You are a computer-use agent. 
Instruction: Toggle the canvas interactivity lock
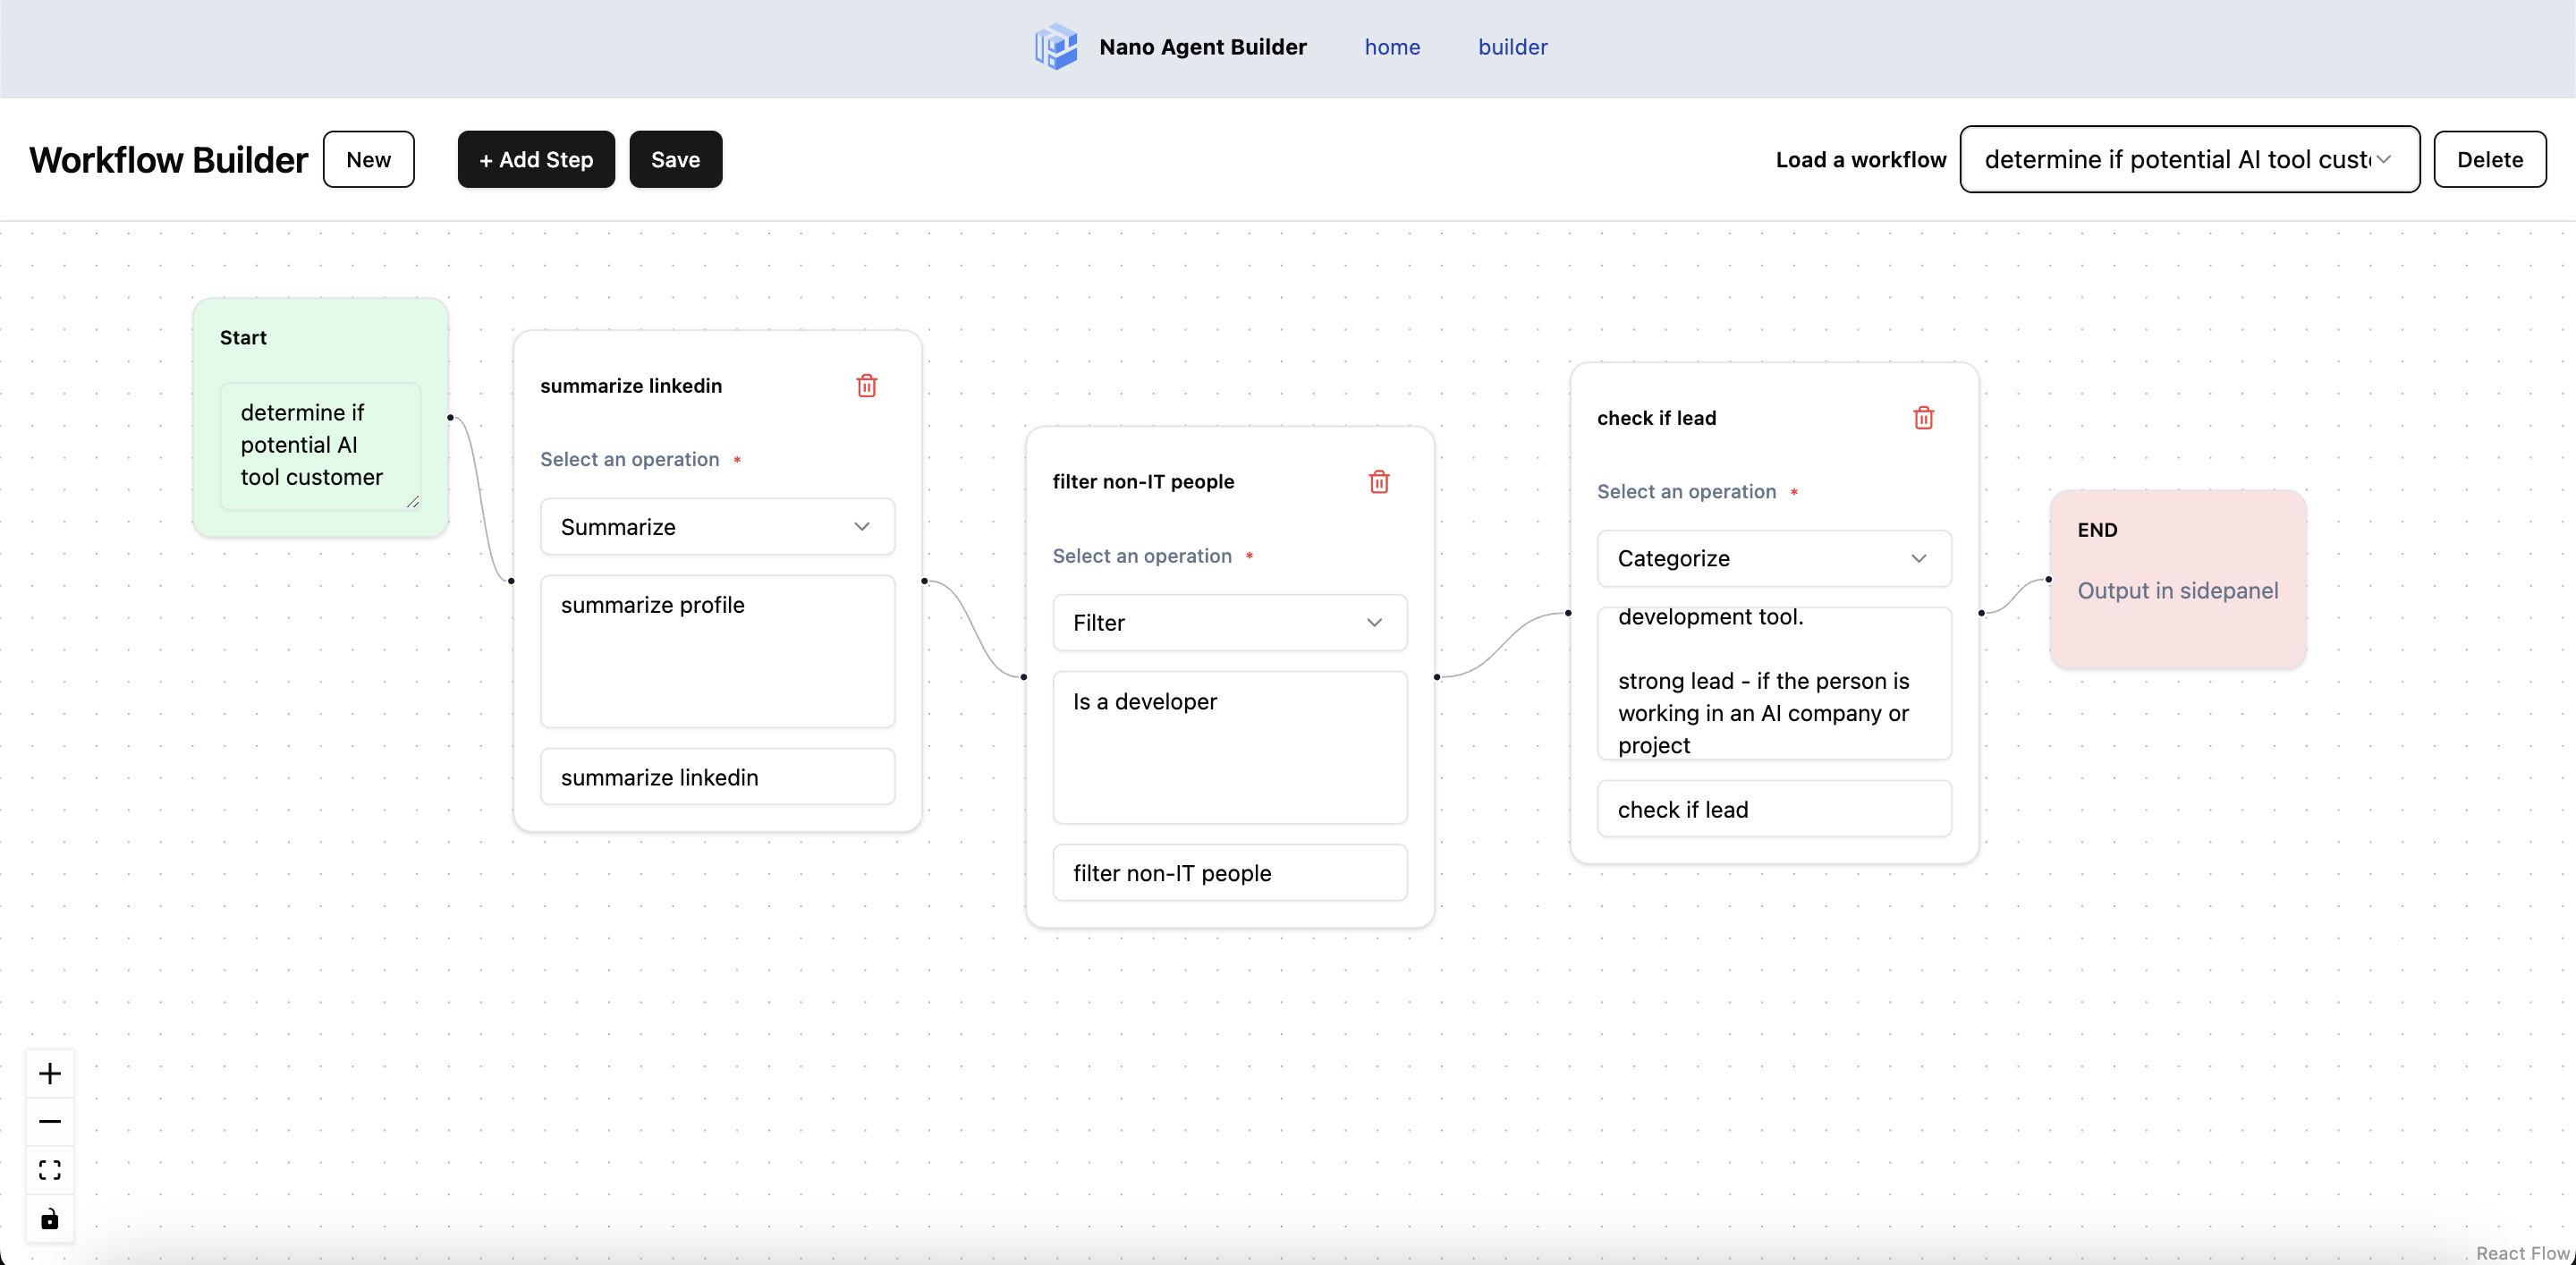pyautogui.click(x=49, y=1219)
